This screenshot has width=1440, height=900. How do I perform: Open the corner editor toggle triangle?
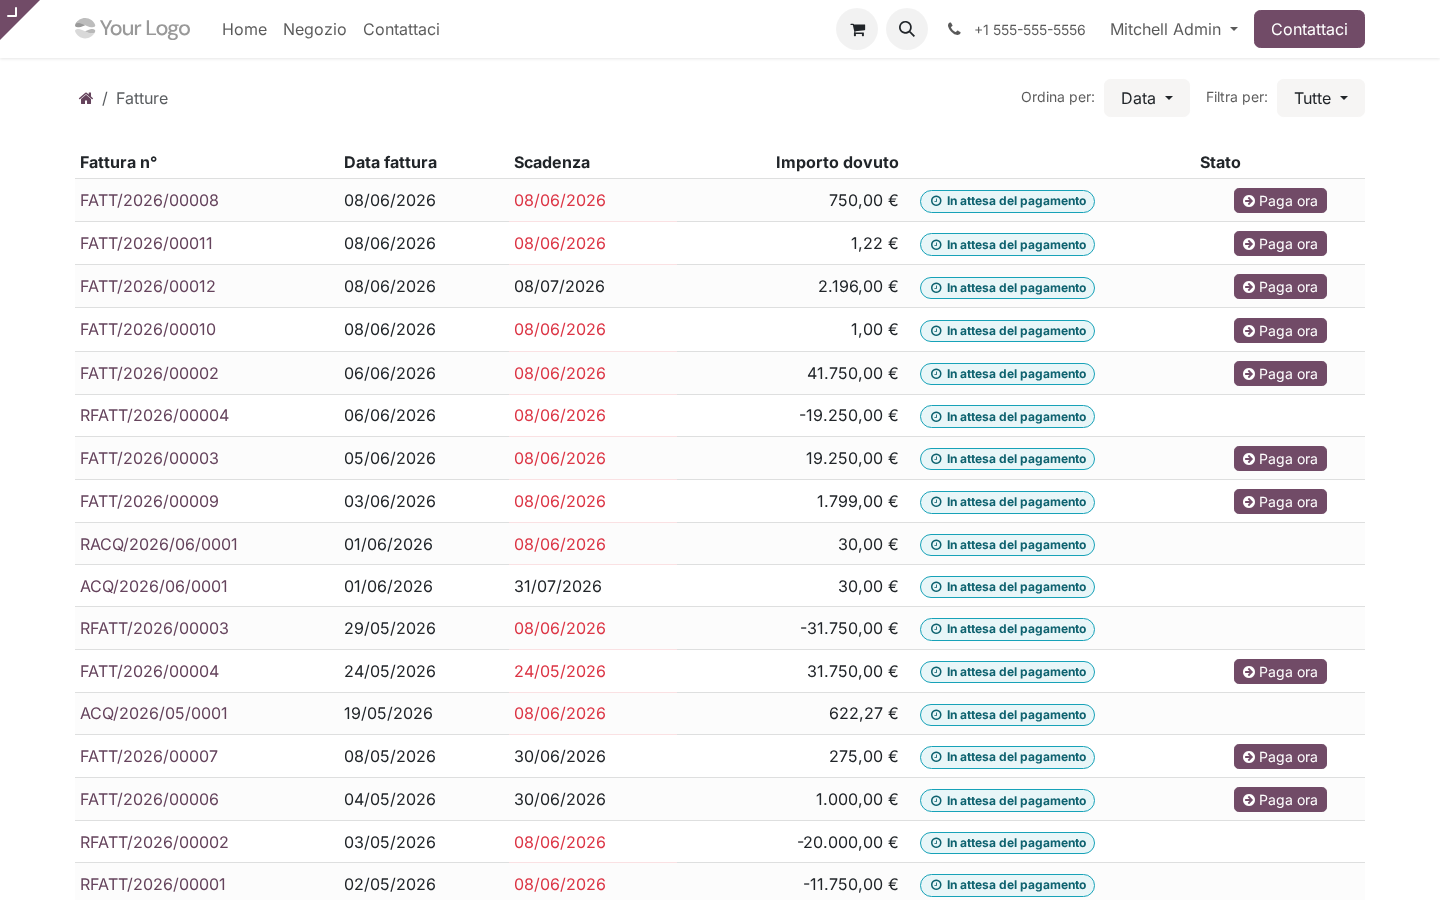tap(13, 12)
